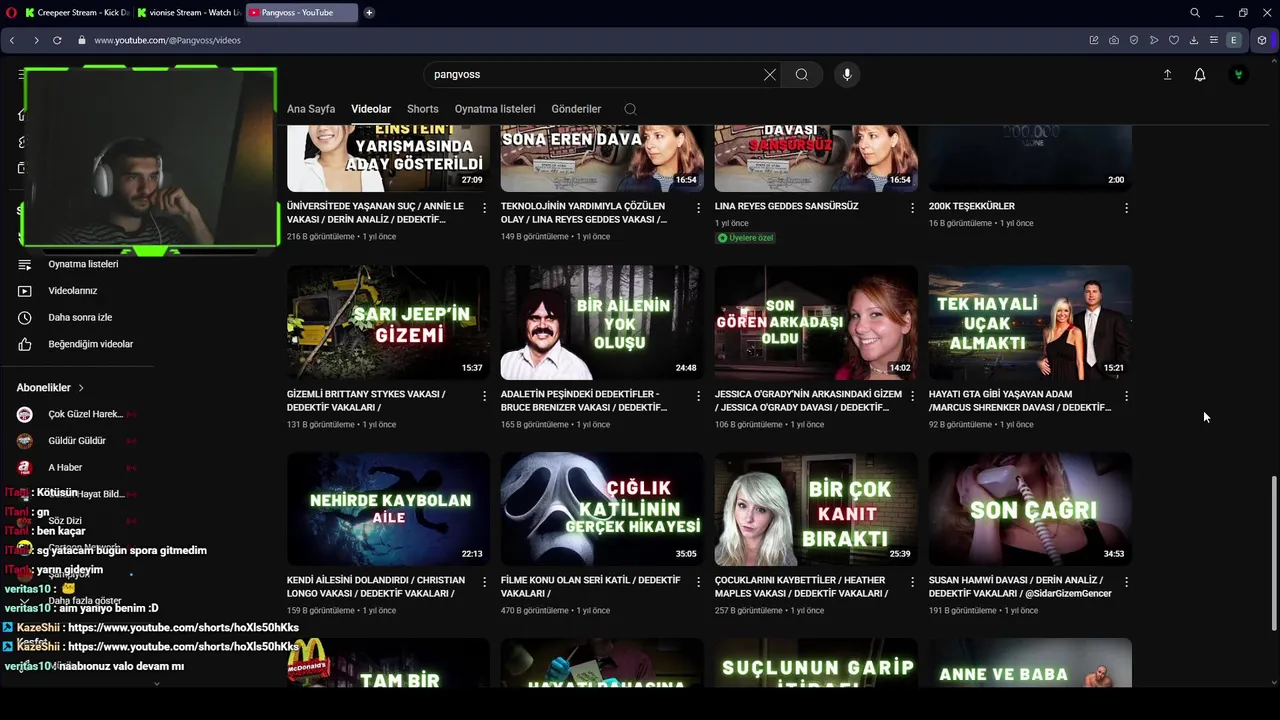Open title 'SUSAN HAMWI DAVASI / DERİN ANALİZ'
The width and height of the screenshot is (1280, 720).
point(1020,586)
